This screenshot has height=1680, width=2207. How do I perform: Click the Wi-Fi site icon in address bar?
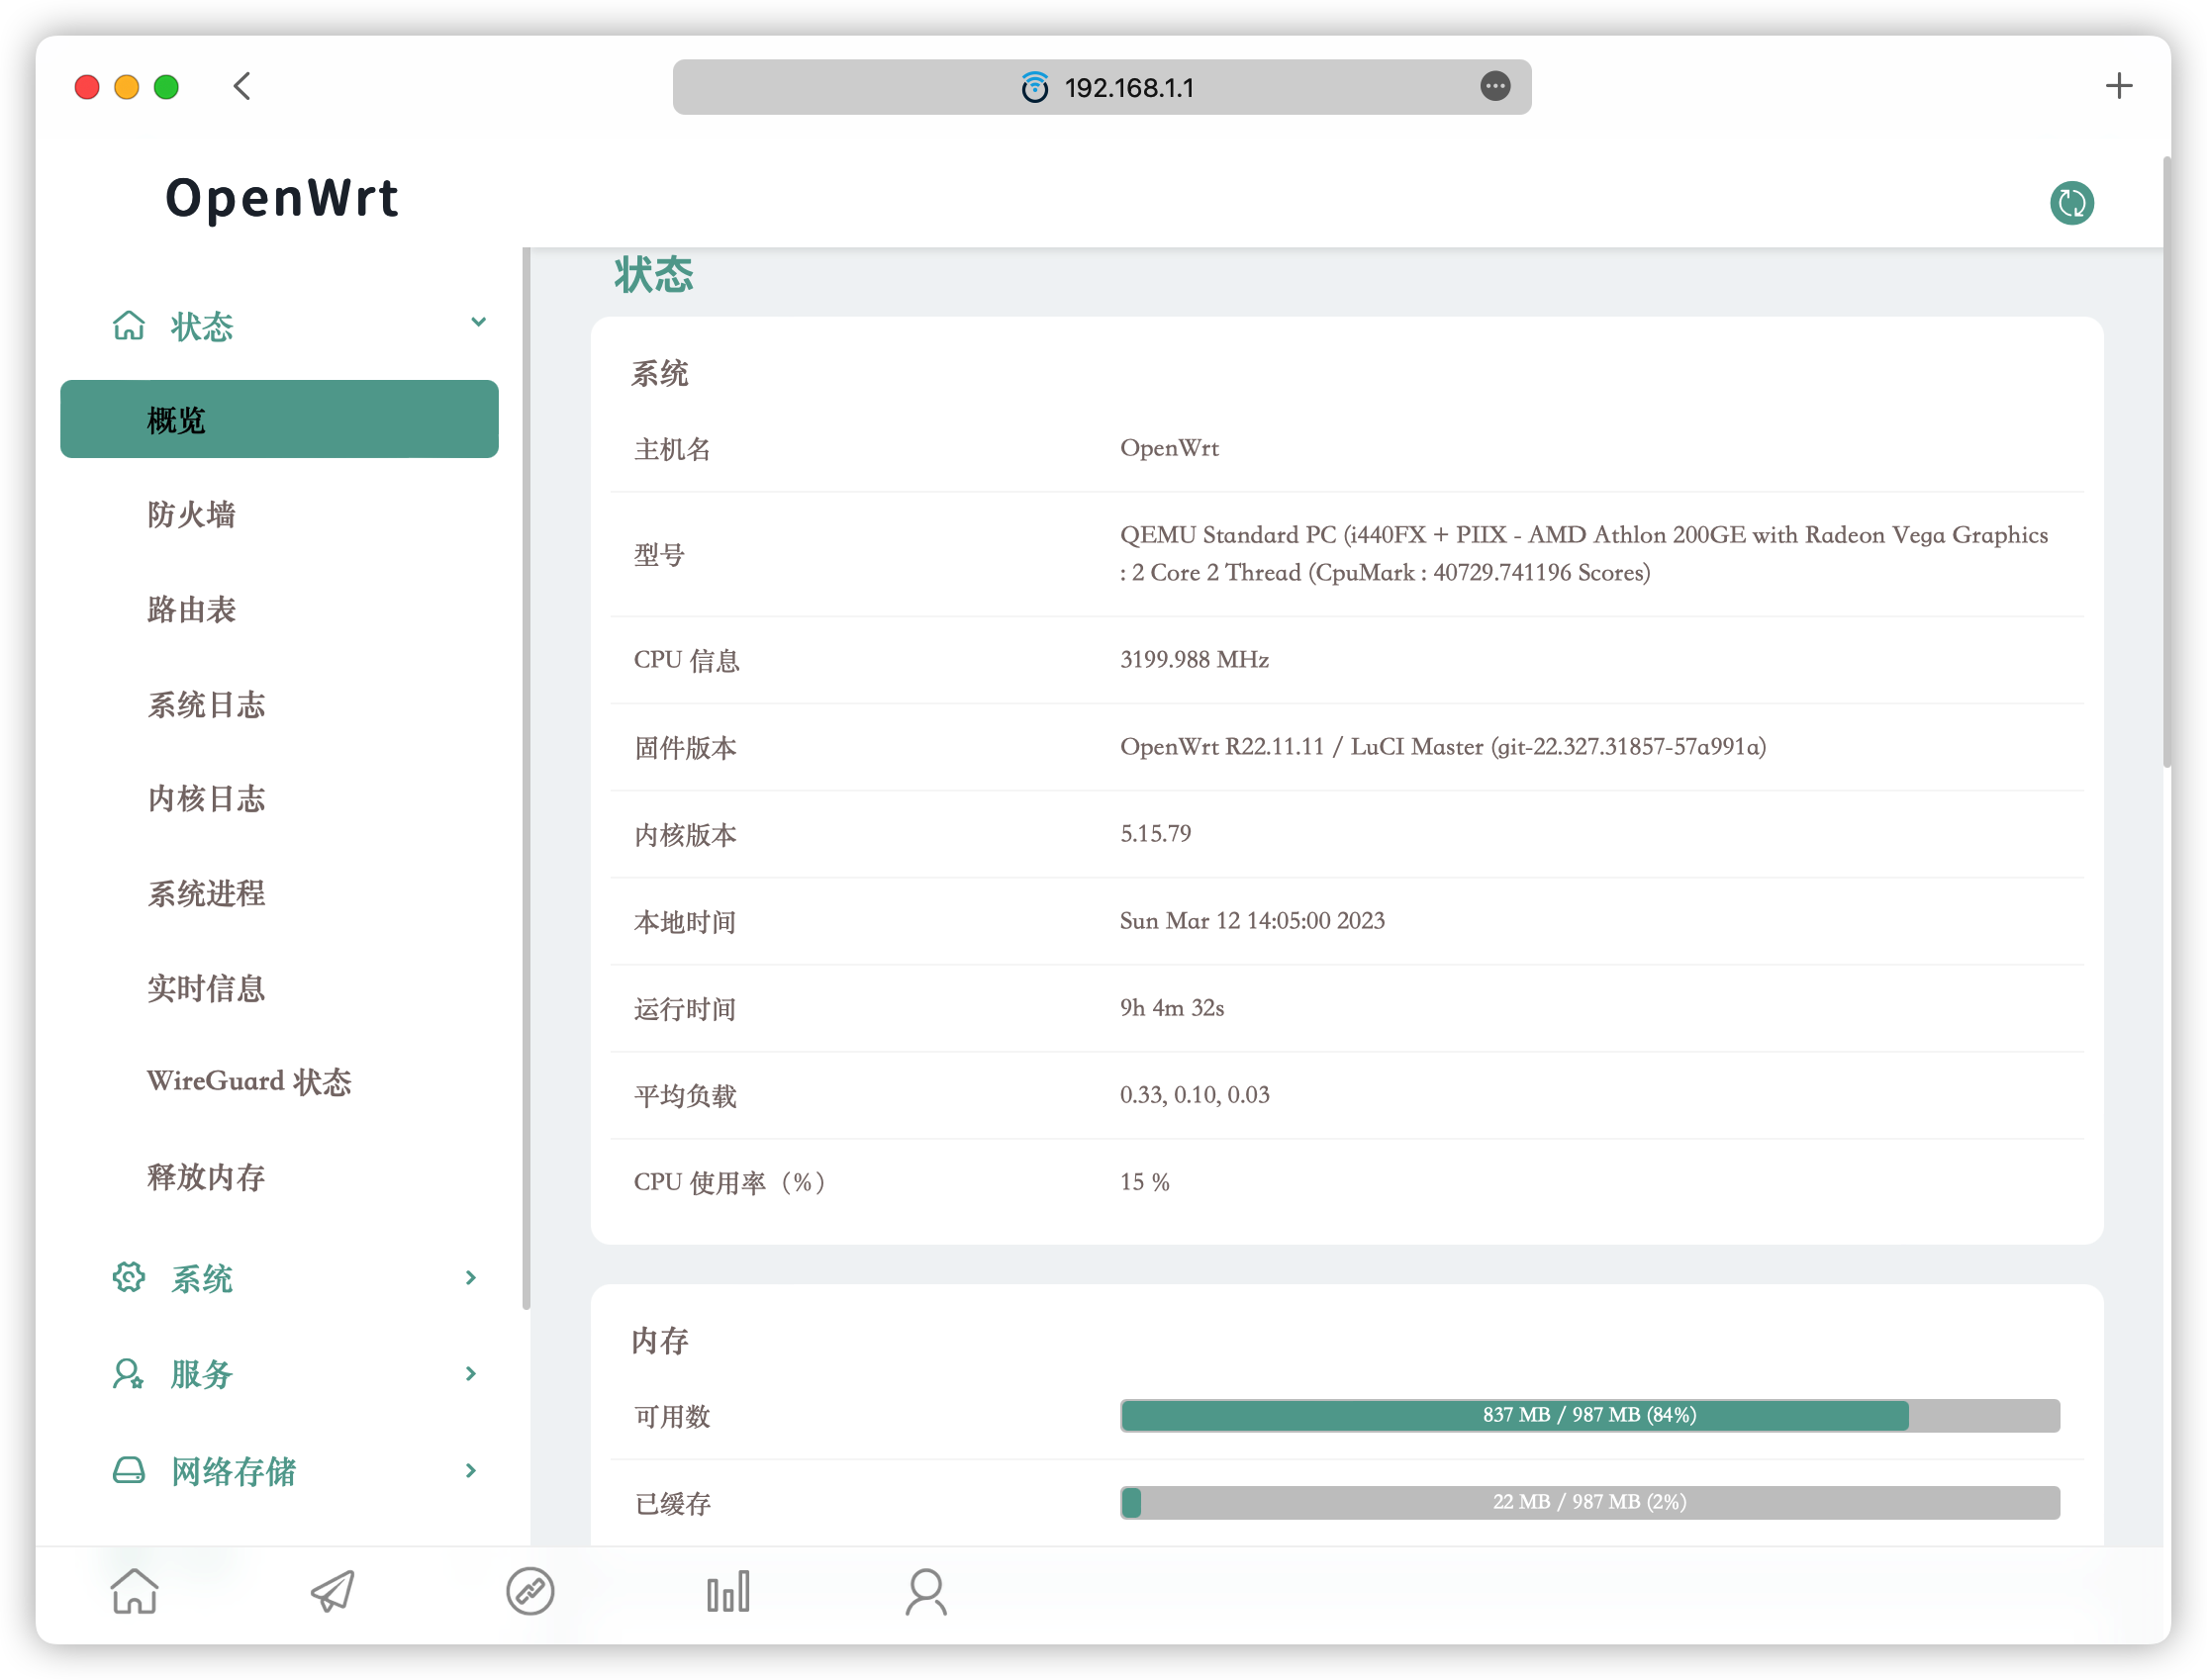(x=1034, y=87)
